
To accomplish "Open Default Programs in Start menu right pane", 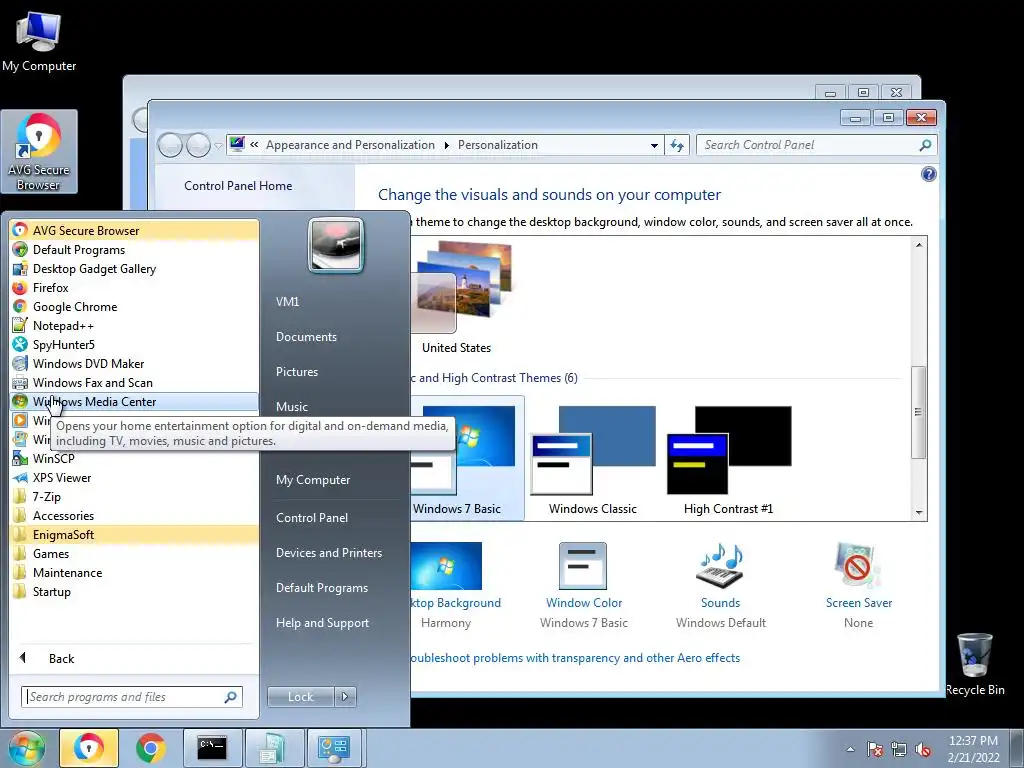I will (x=322, y=588).
